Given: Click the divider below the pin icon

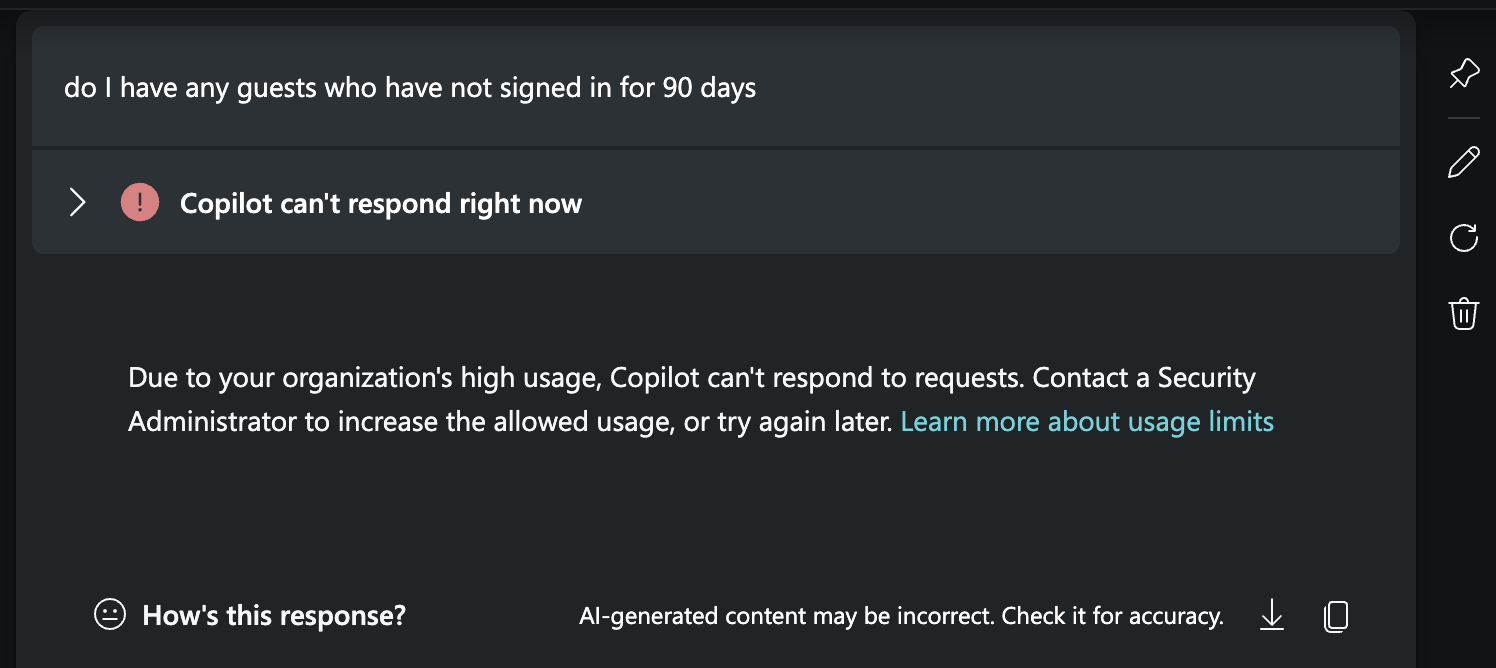Looking at the screenshot, I should tap(1463, 117).
